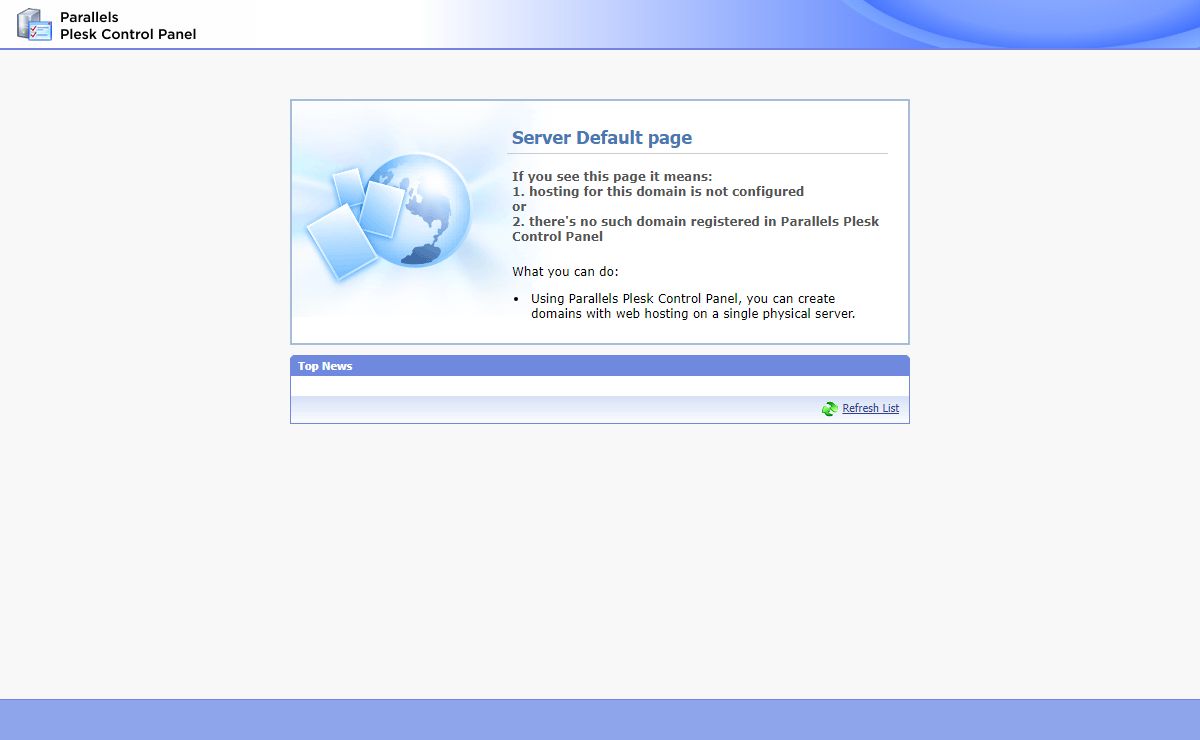Click the "What you can do:" text

pyautogui.click(x=566, y=272)
